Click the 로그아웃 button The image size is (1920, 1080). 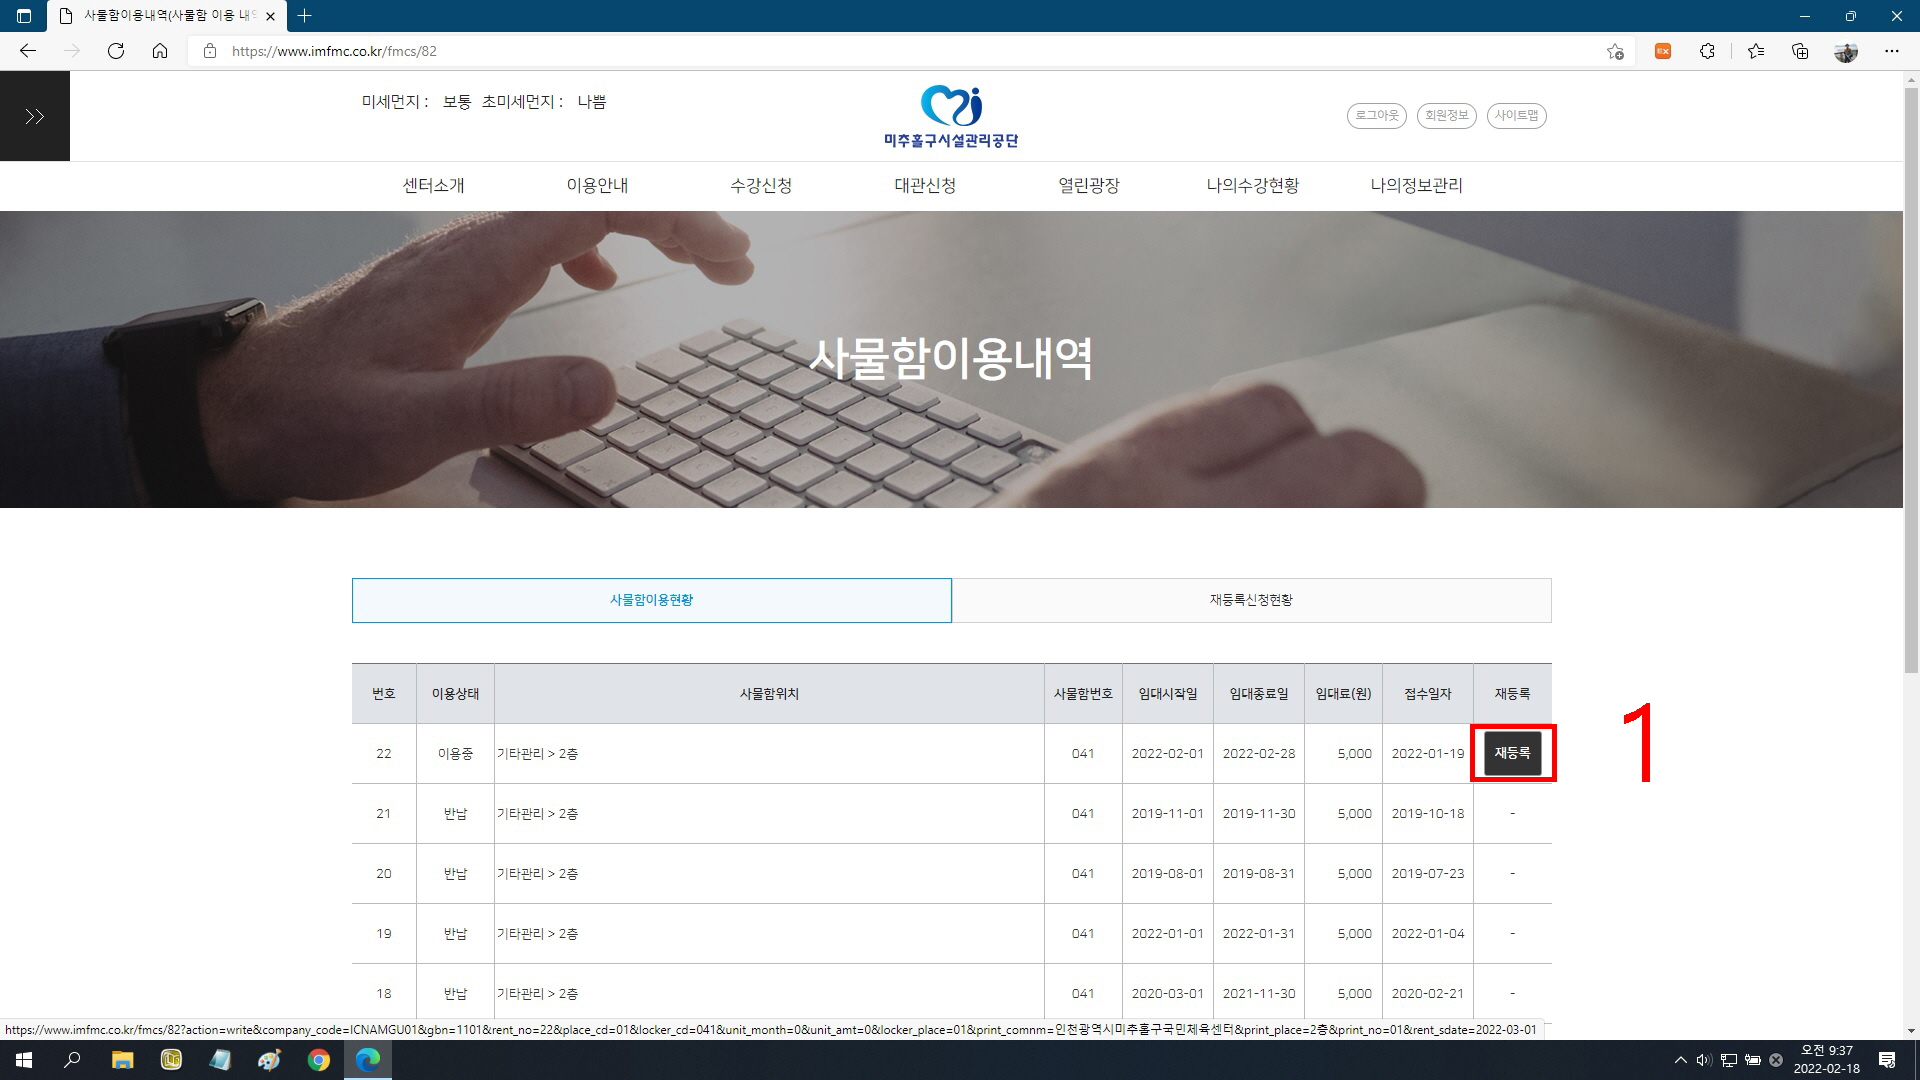click(x=1376, y=116)
